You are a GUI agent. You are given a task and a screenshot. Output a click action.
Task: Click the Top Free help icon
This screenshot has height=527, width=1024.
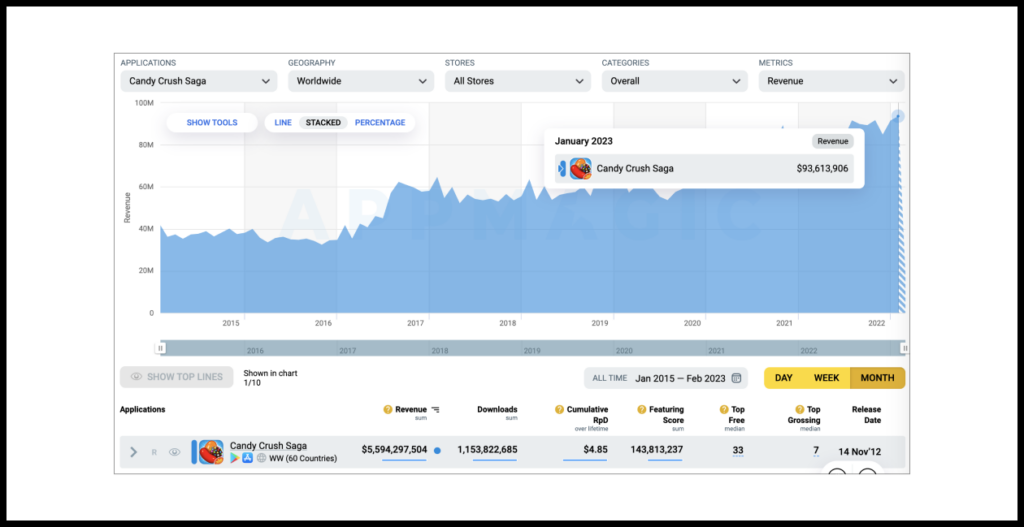724,409
